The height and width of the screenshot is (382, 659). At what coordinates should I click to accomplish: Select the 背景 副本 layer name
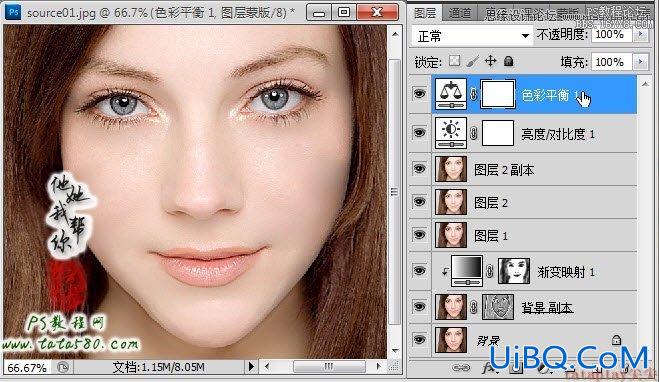click(x=547, y=308)
